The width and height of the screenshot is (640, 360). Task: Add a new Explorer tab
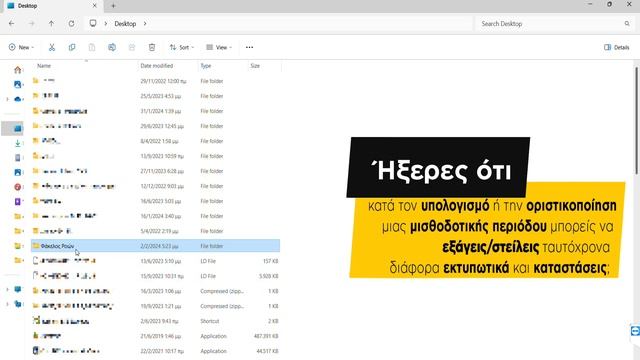click(x=113, y=6)
